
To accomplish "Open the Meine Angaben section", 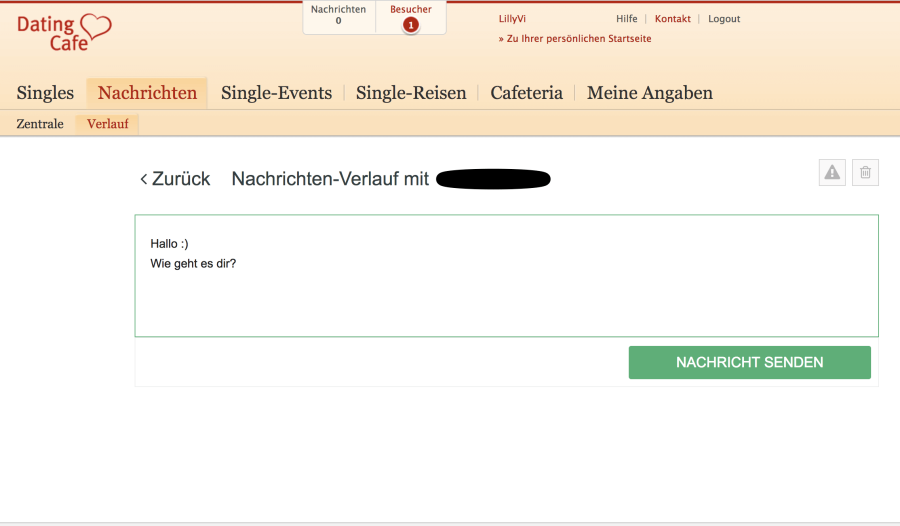I will (x=650, y=93).
